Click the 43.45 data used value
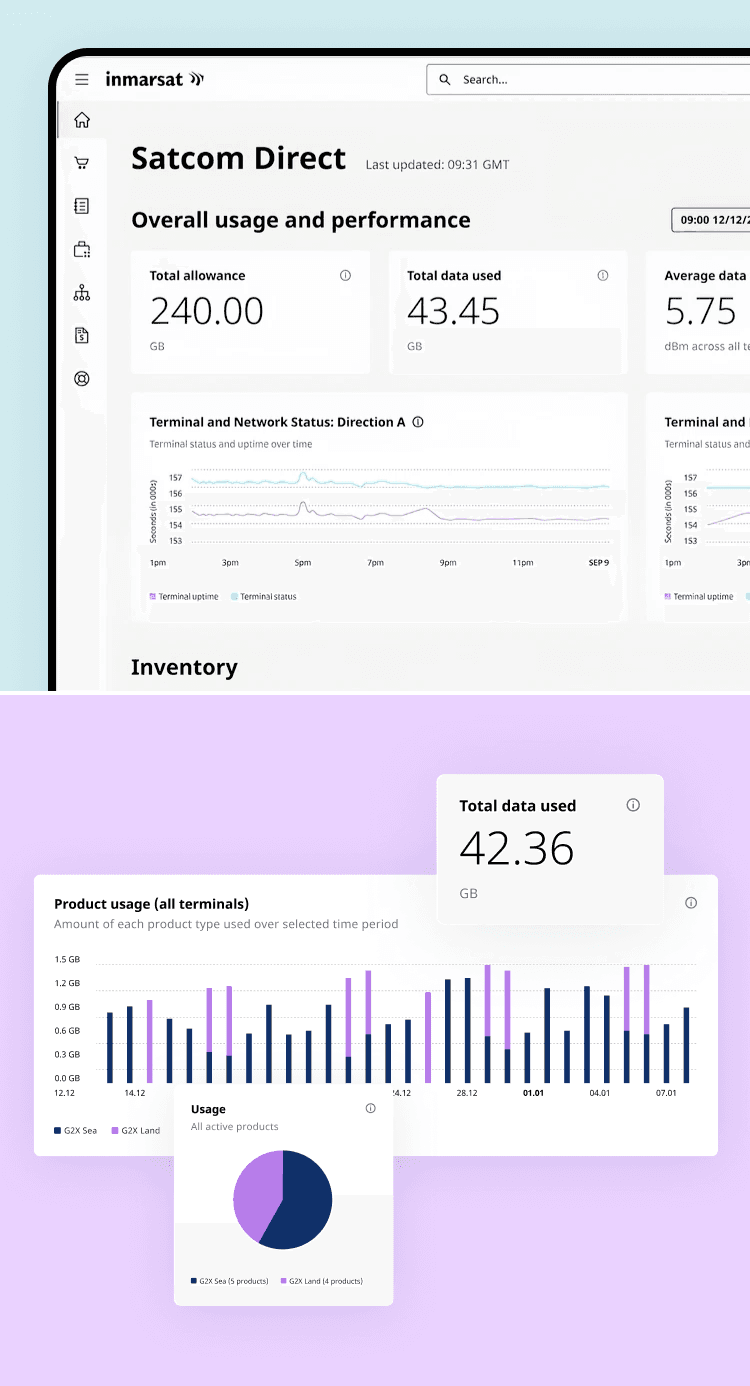This screenshot has width=750, height=1386. click(x=453, y=311)
